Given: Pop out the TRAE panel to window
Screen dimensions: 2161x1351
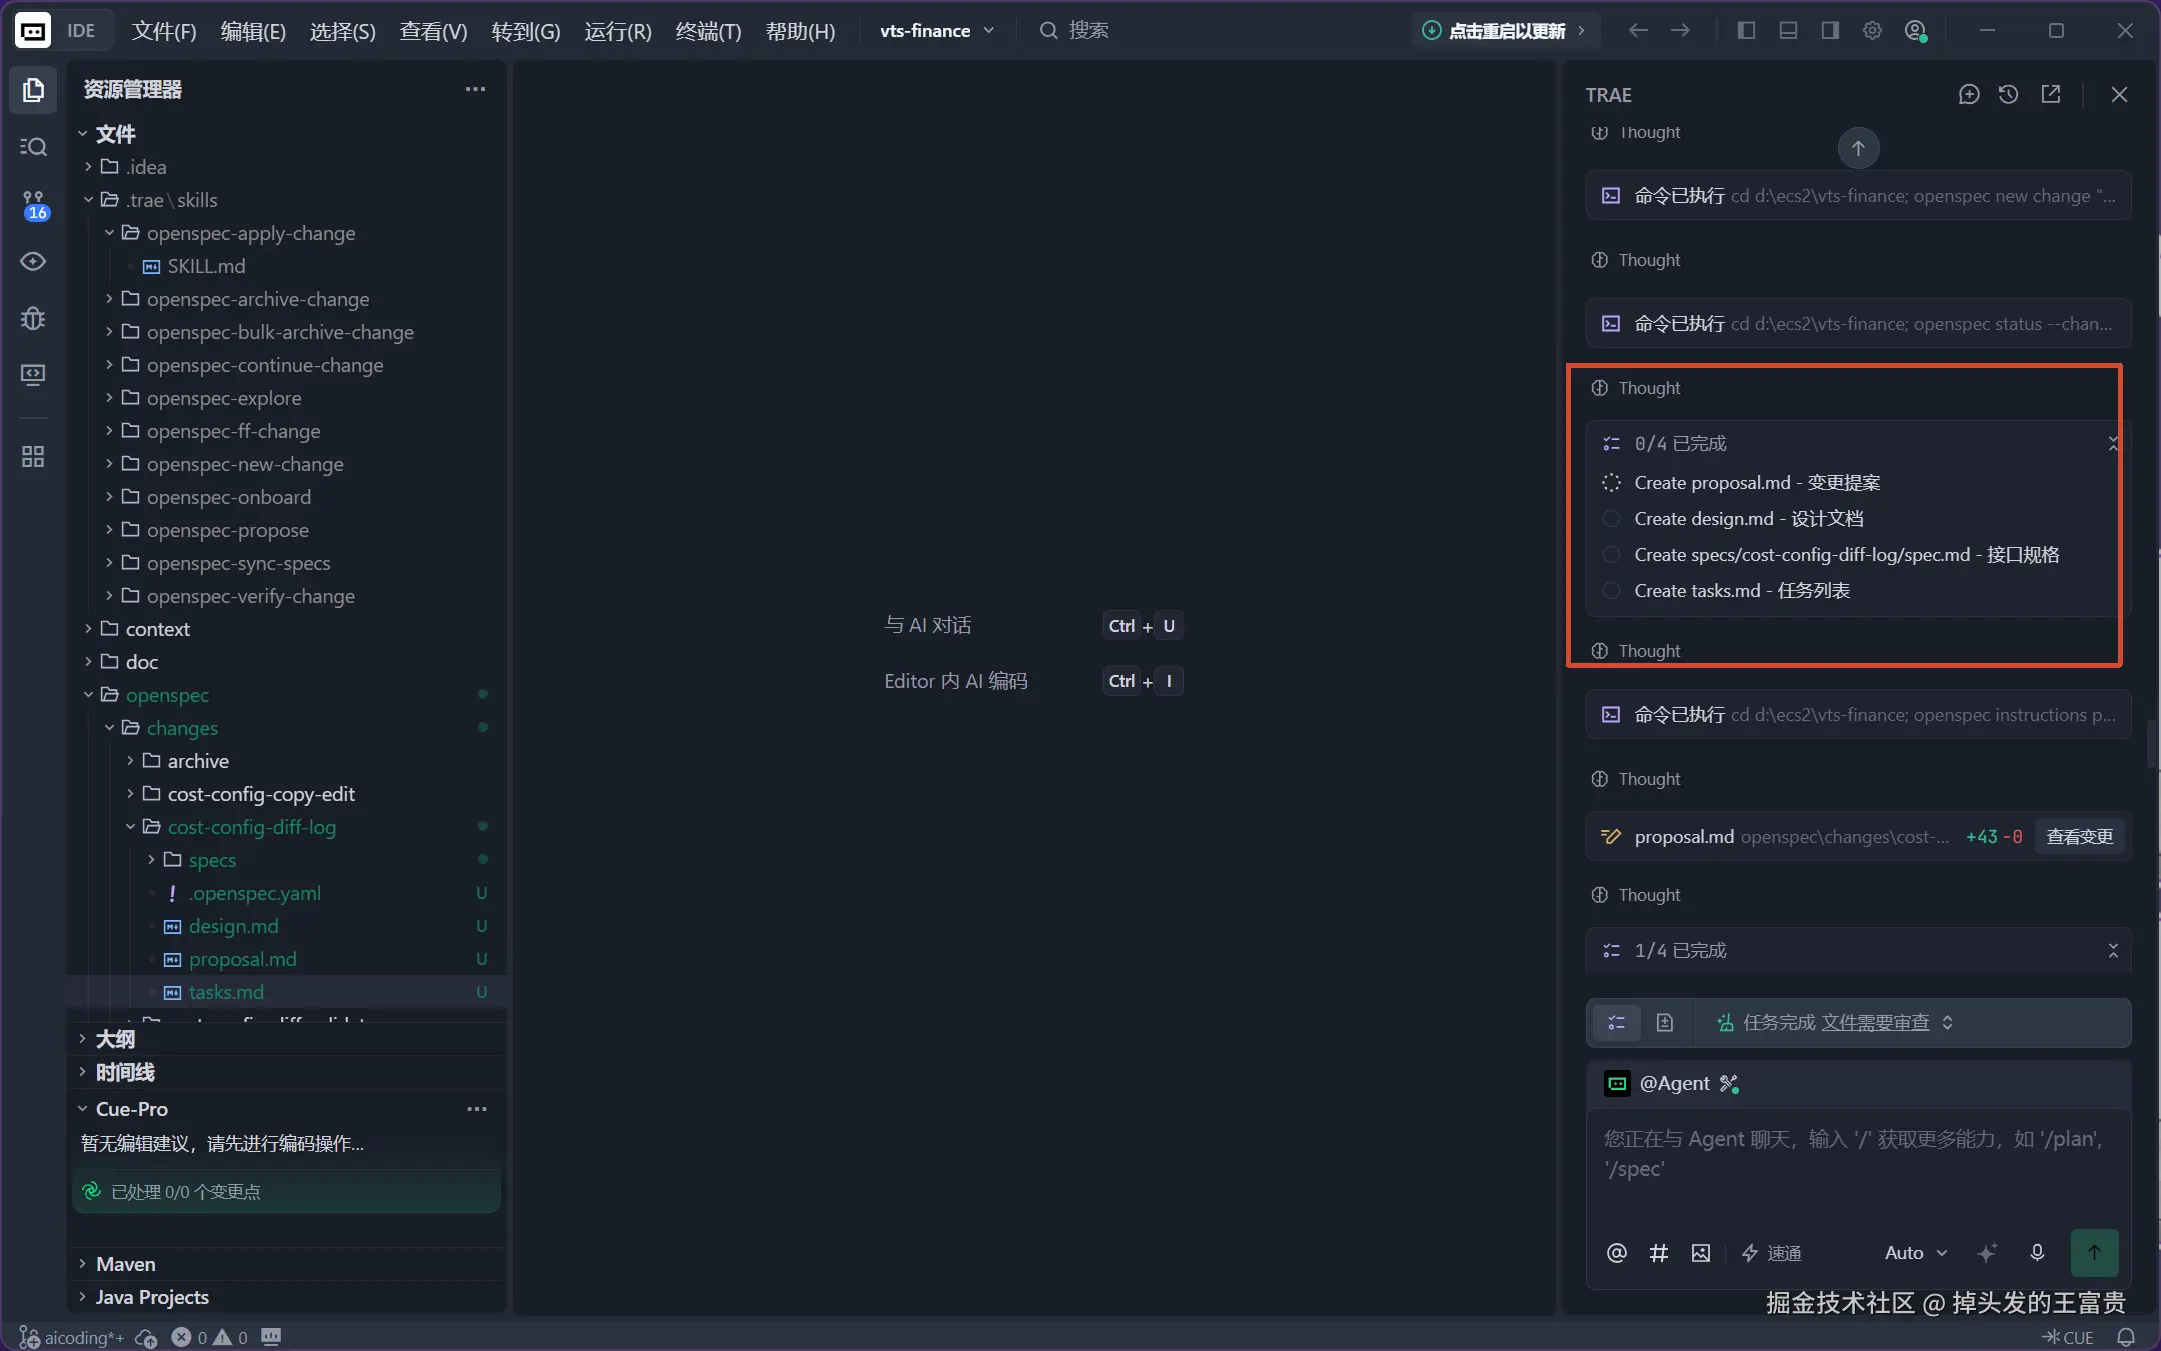Looking at the screenshot, I should [x=2050, y=94].
